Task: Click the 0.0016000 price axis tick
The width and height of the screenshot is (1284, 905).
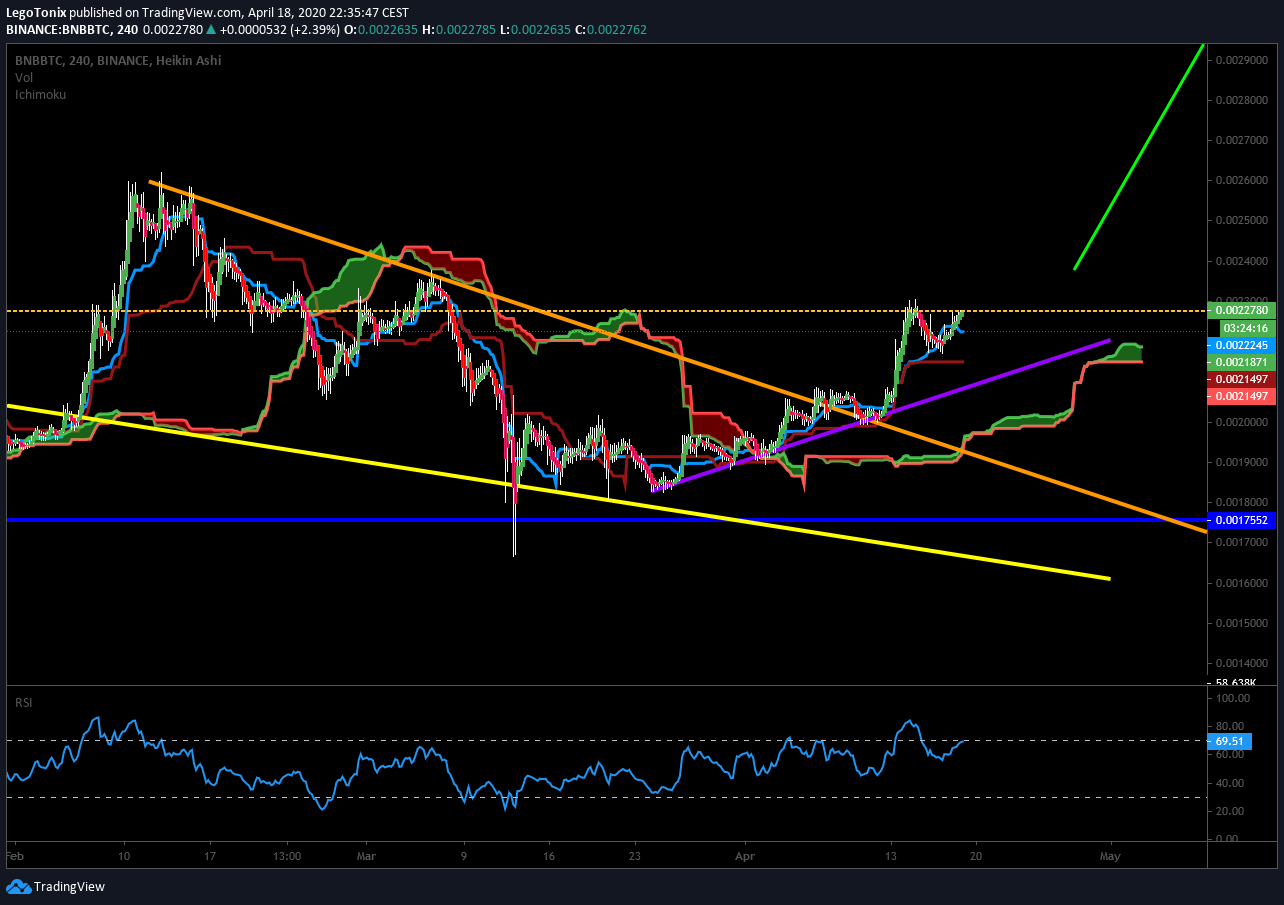Action: click(x=1242, y=583)
